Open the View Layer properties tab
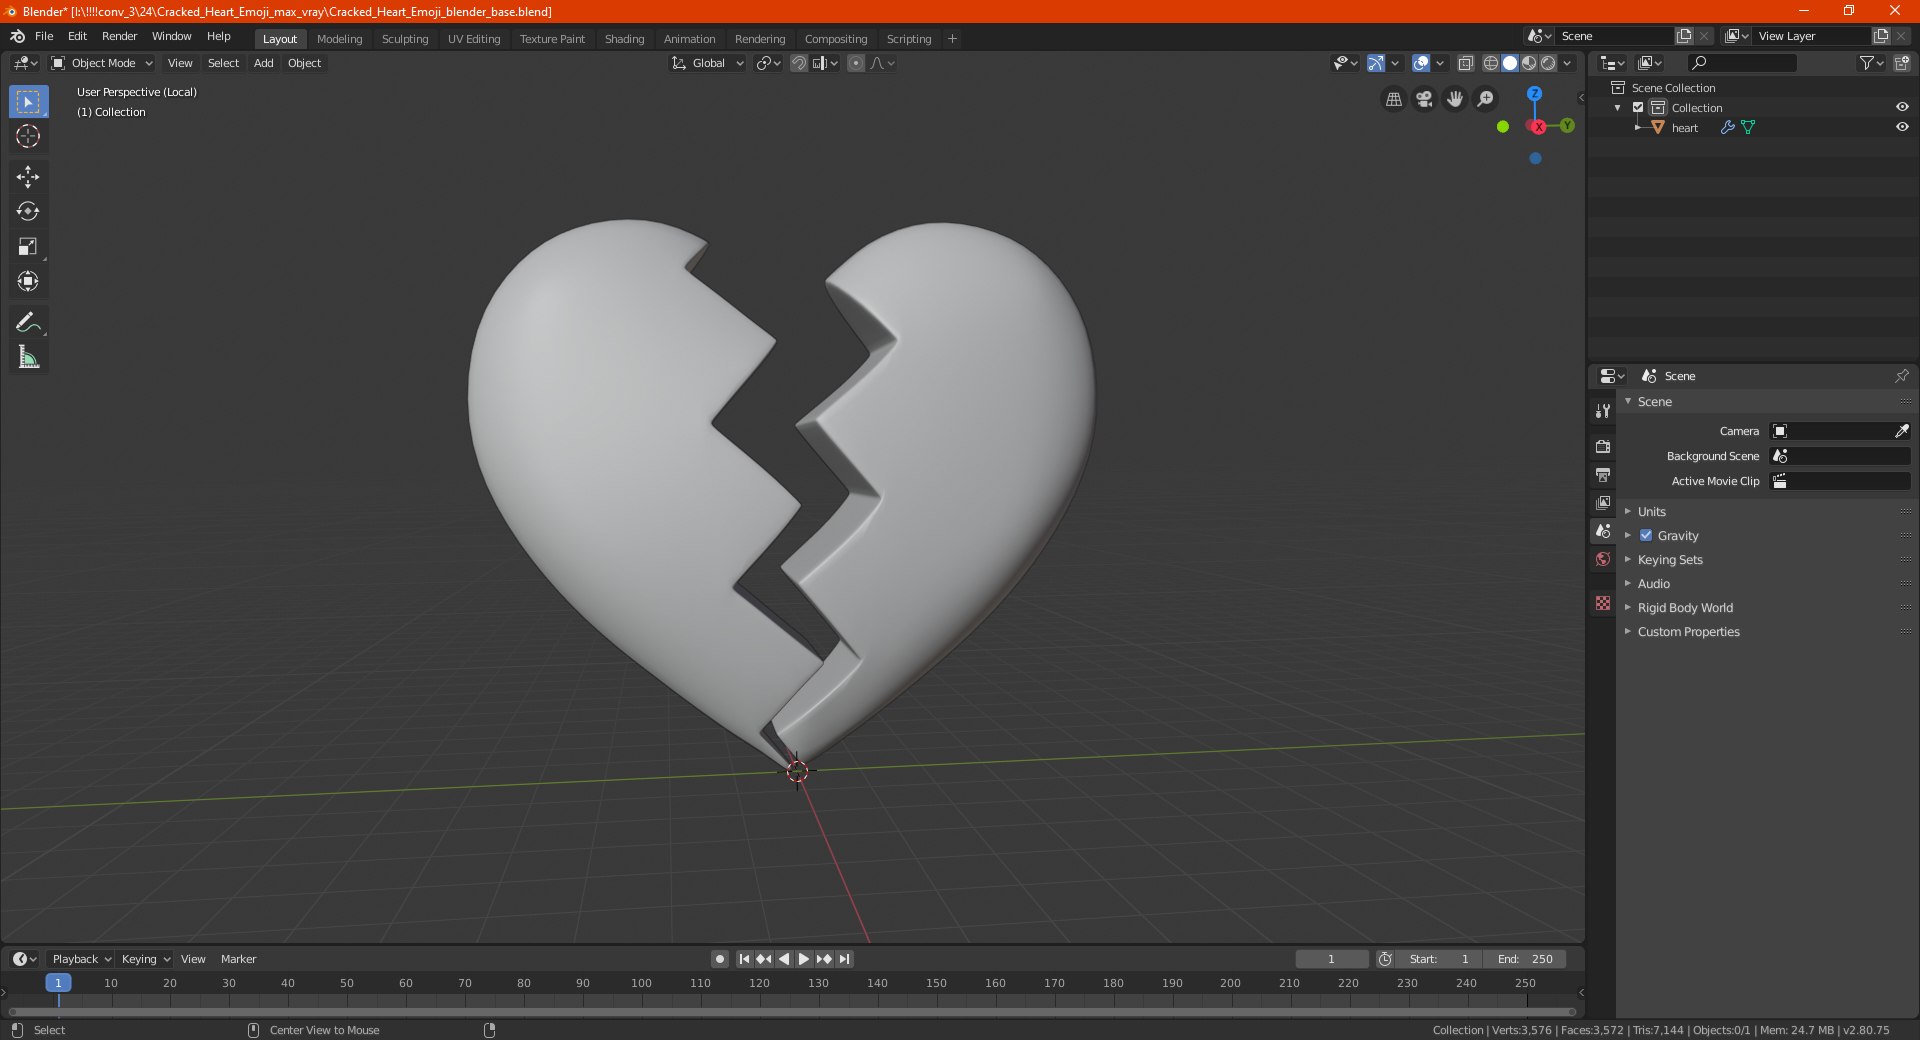This screenshot has width=1920, height=1040. 1603,502
